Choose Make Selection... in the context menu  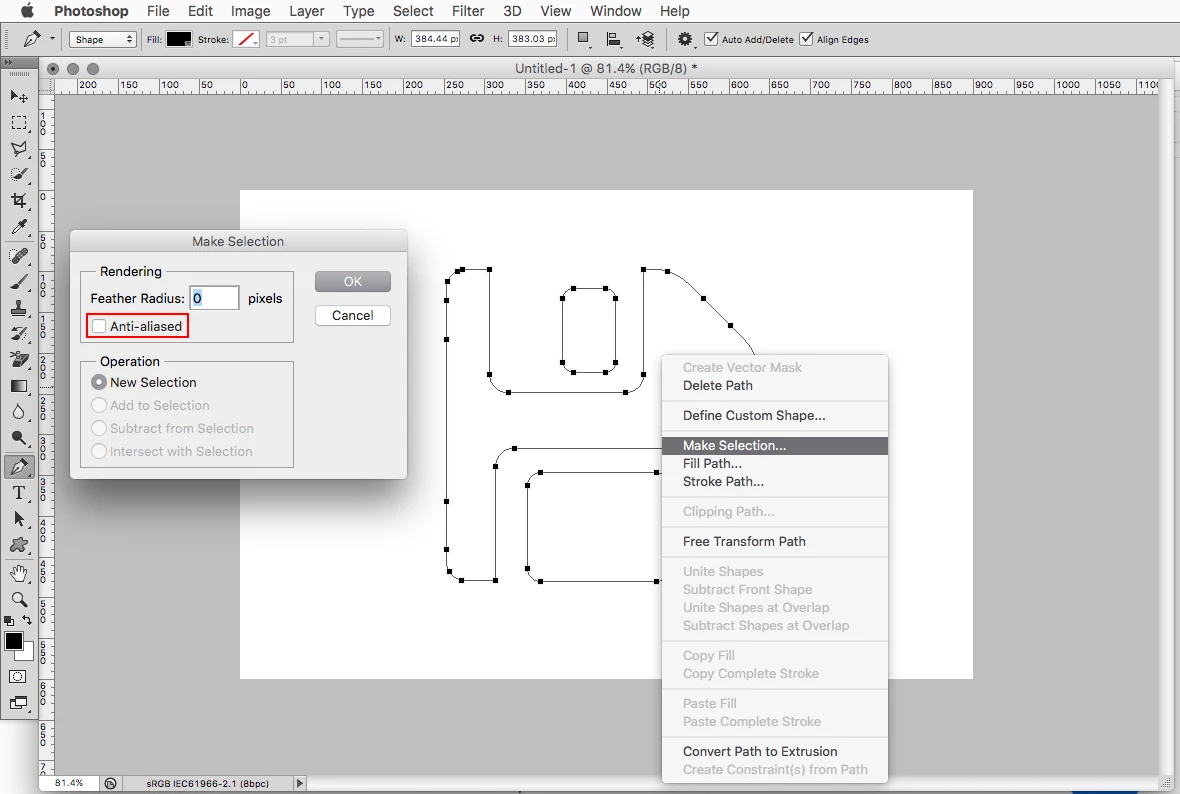tap(774, 446)
